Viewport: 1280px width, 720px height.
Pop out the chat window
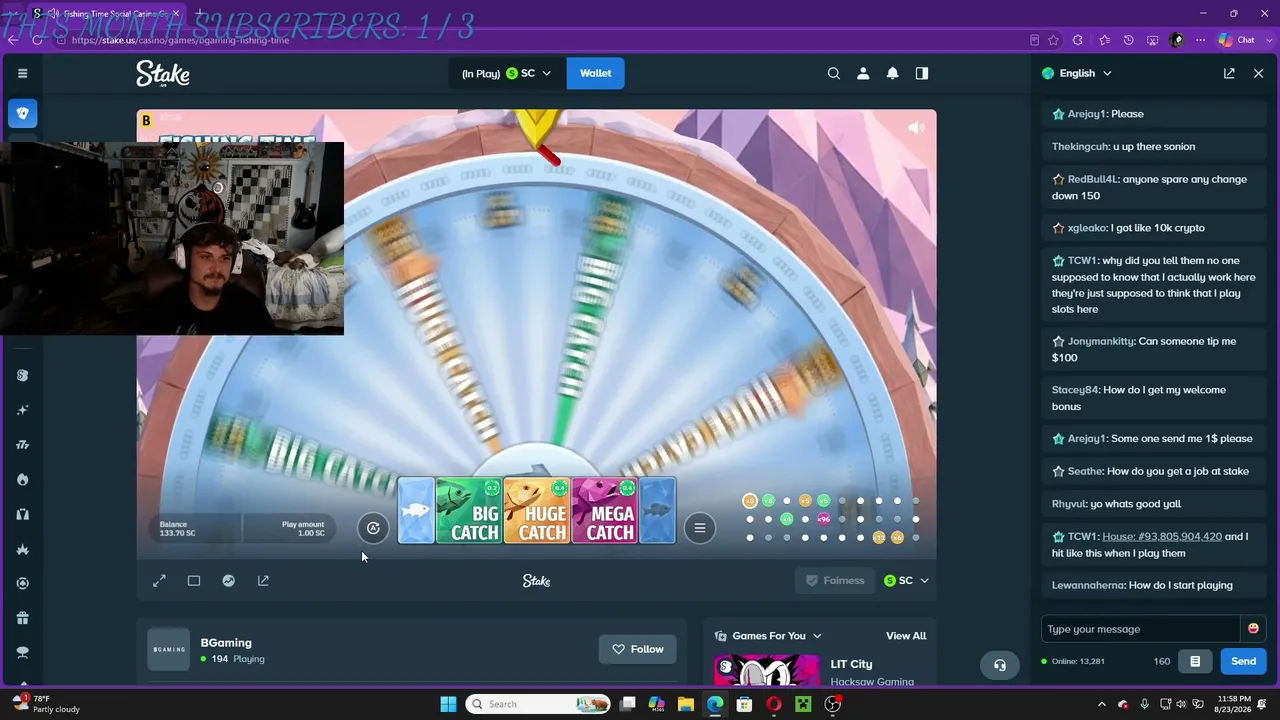point(1229,73)
